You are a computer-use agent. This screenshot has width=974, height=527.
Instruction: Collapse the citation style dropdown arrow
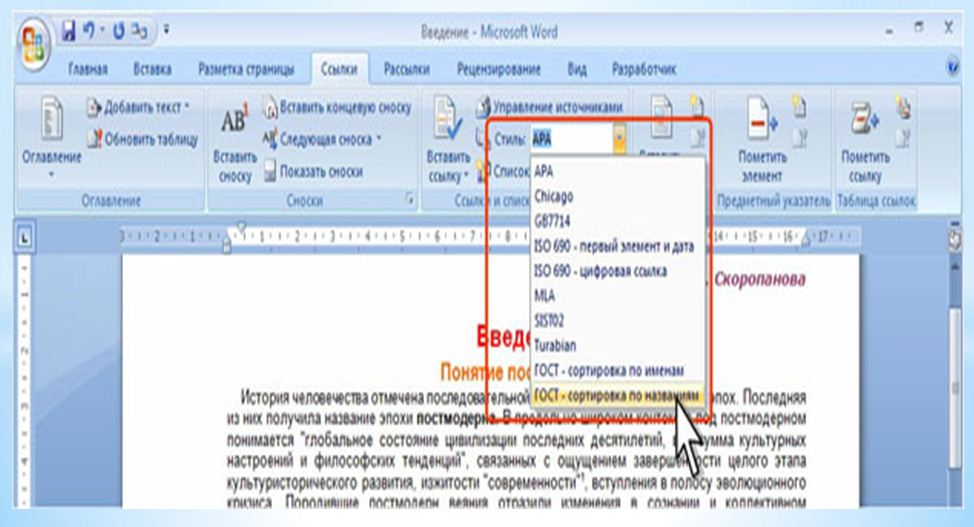[619, 139]
